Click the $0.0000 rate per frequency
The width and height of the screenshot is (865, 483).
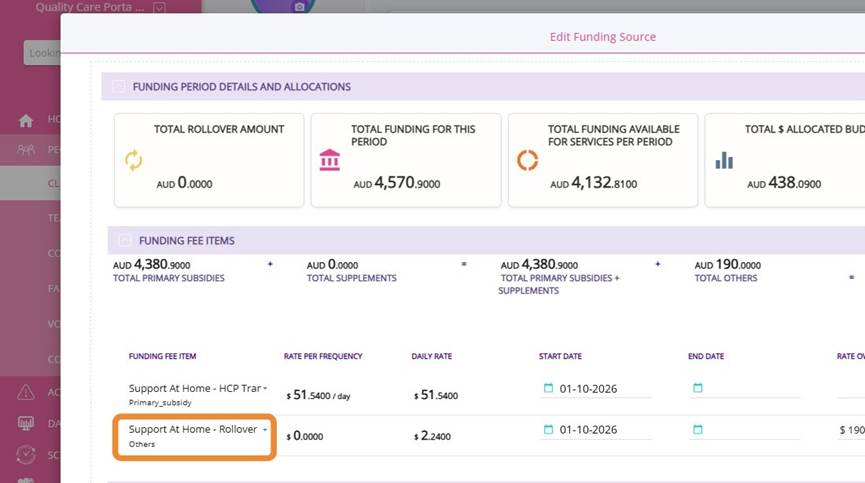pos(305,436)
